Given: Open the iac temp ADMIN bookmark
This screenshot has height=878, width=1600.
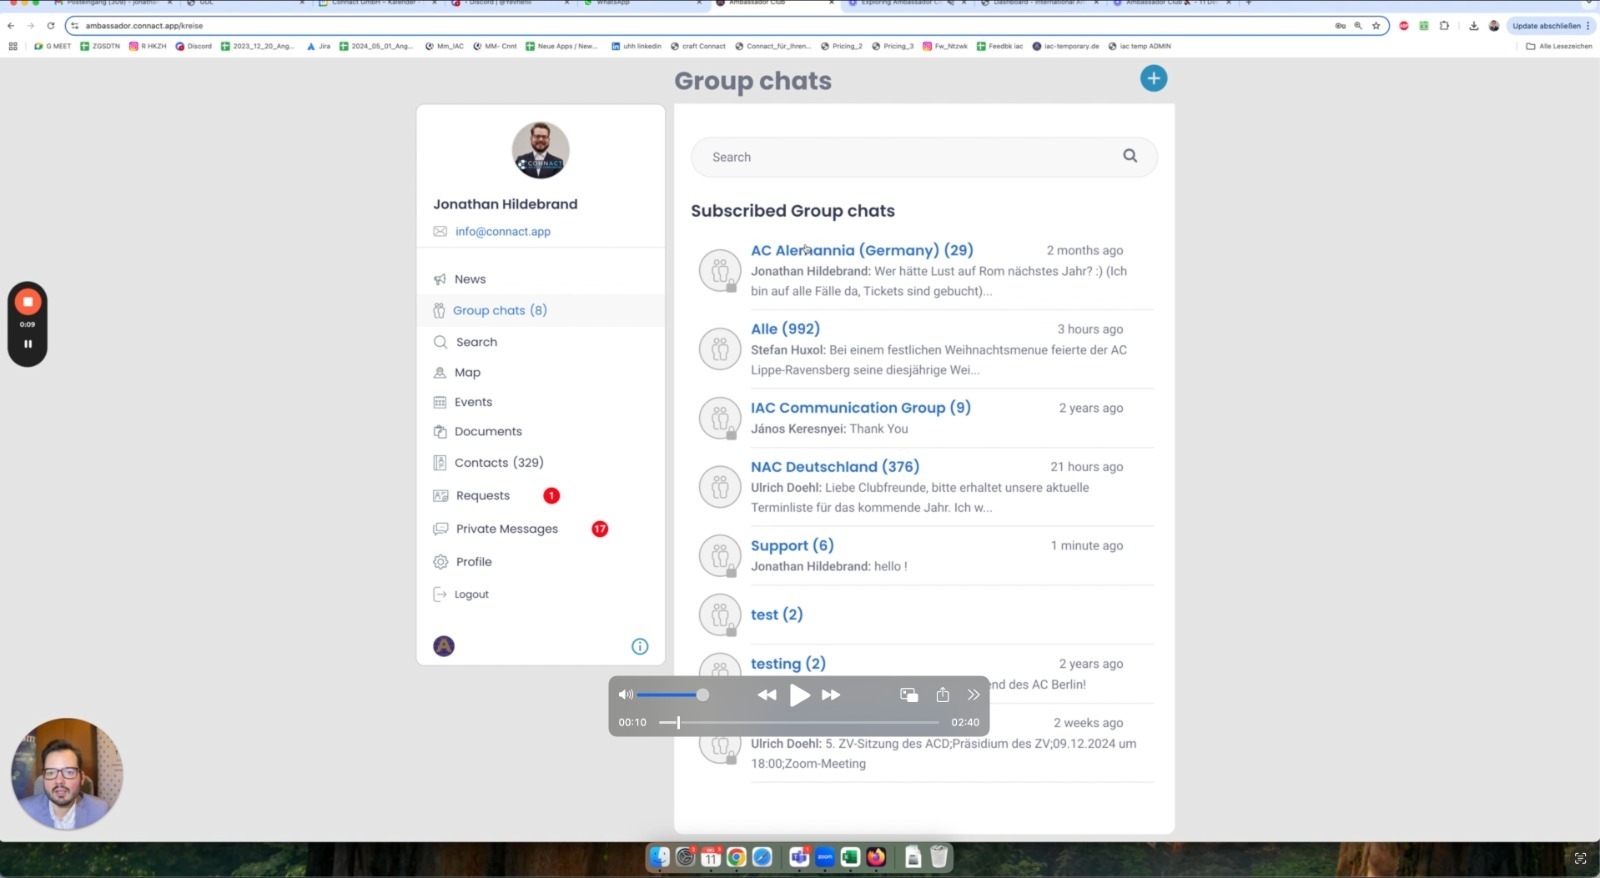Looking at the screenshot, I should coord(1139,46).
